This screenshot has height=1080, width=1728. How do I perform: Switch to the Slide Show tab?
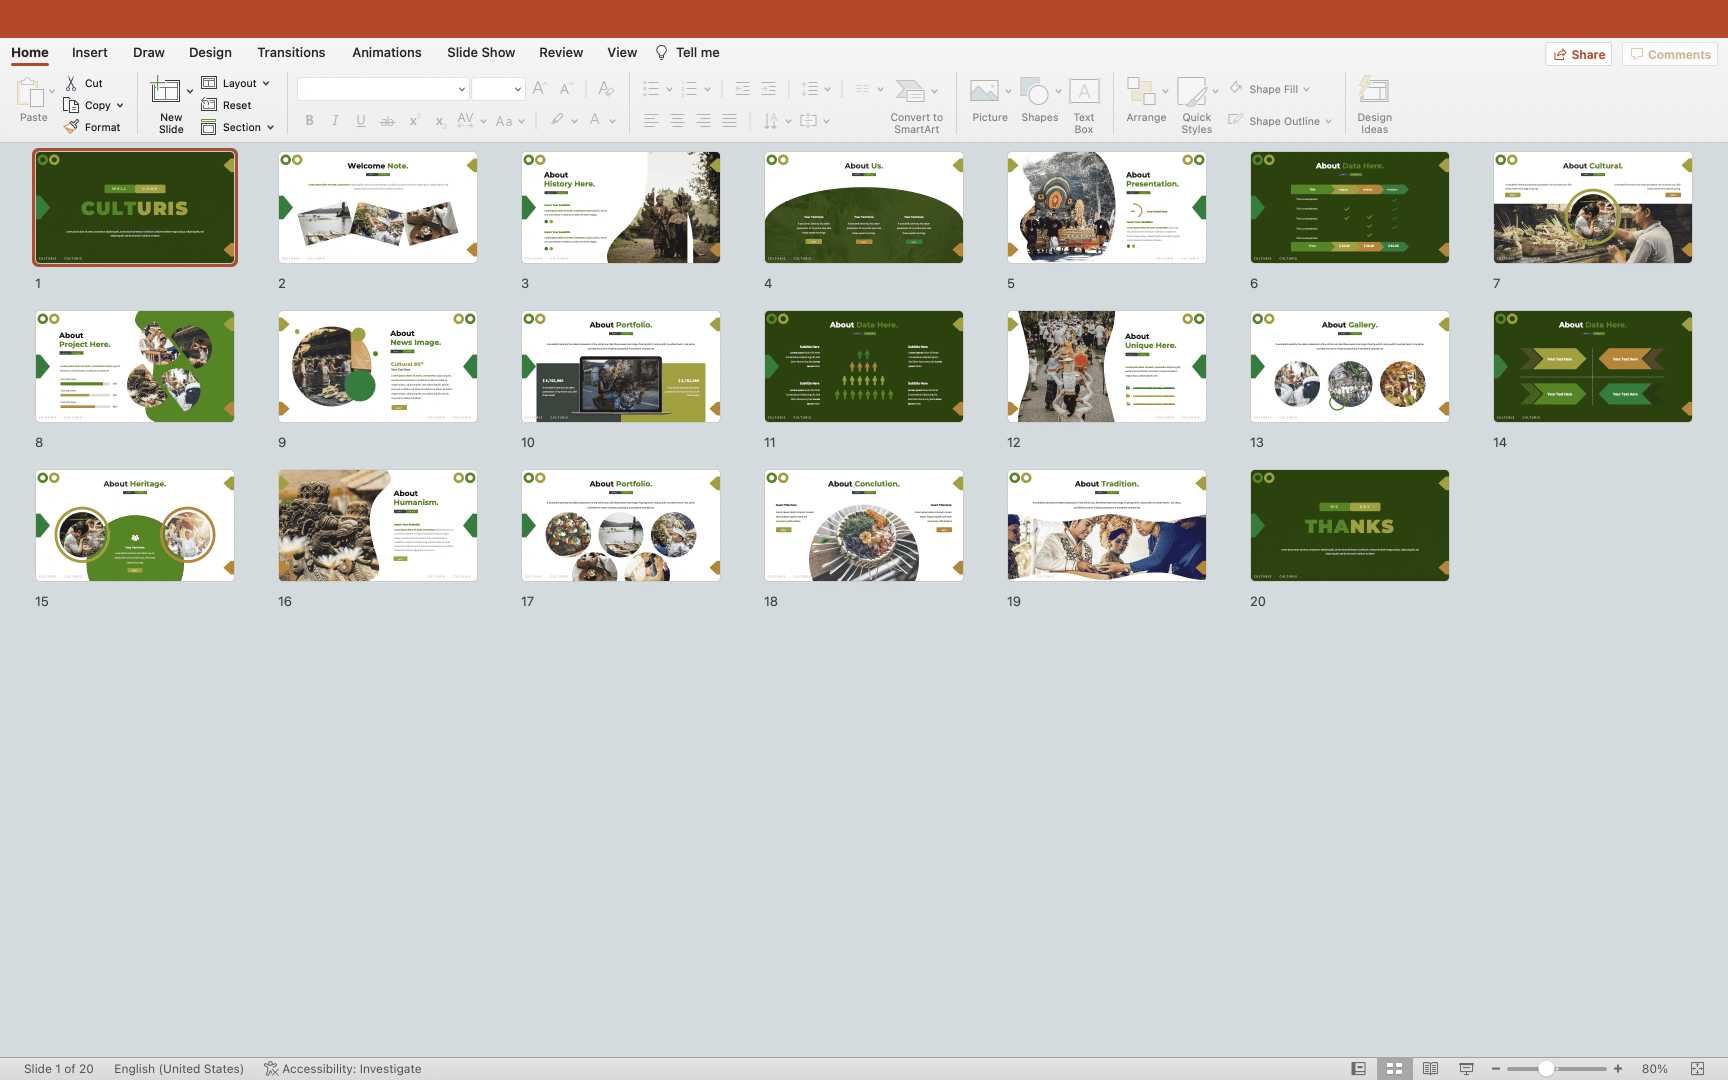pos(481,53)
